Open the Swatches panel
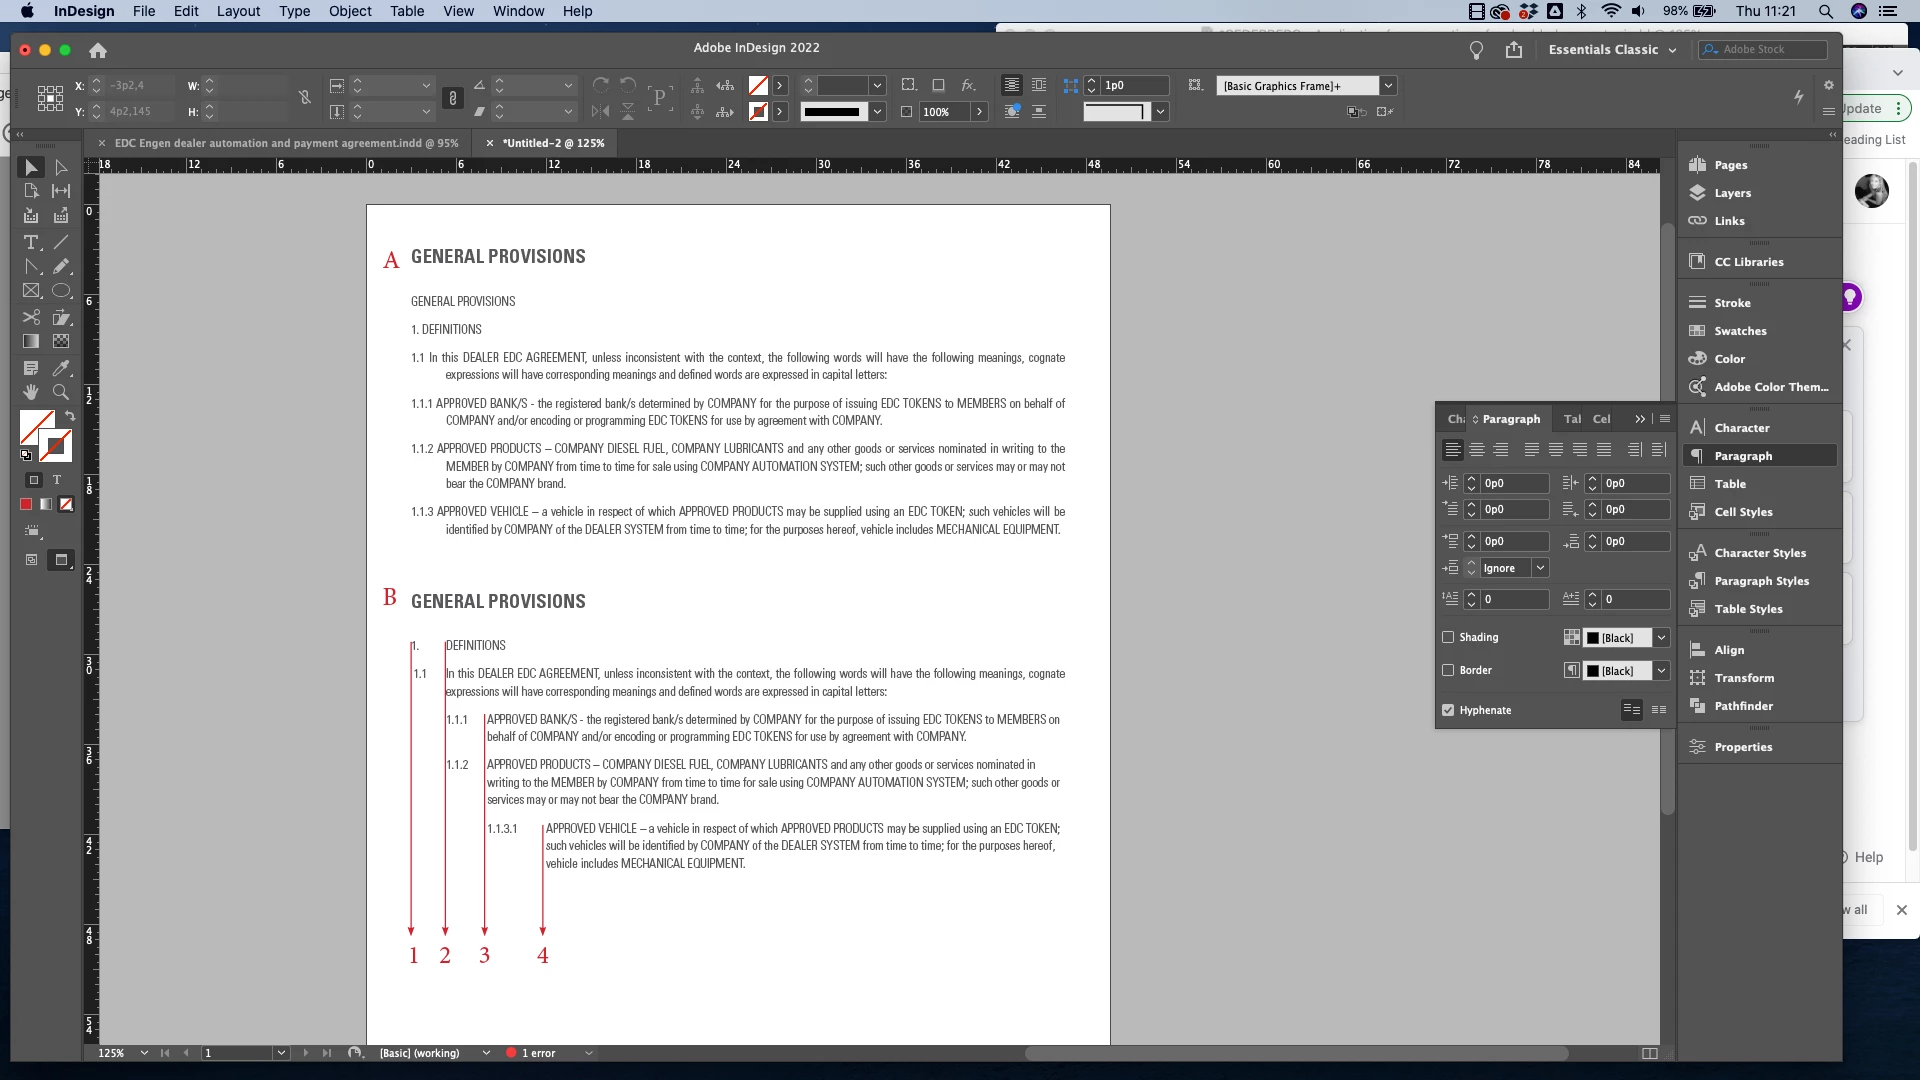This screenshot has height=1080, width=1920. 1740,331
